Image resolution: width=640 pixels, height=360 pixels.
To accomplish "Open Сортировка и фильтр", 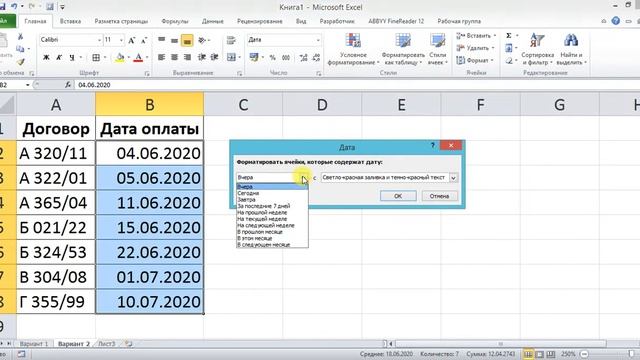I will pos(537,49).
